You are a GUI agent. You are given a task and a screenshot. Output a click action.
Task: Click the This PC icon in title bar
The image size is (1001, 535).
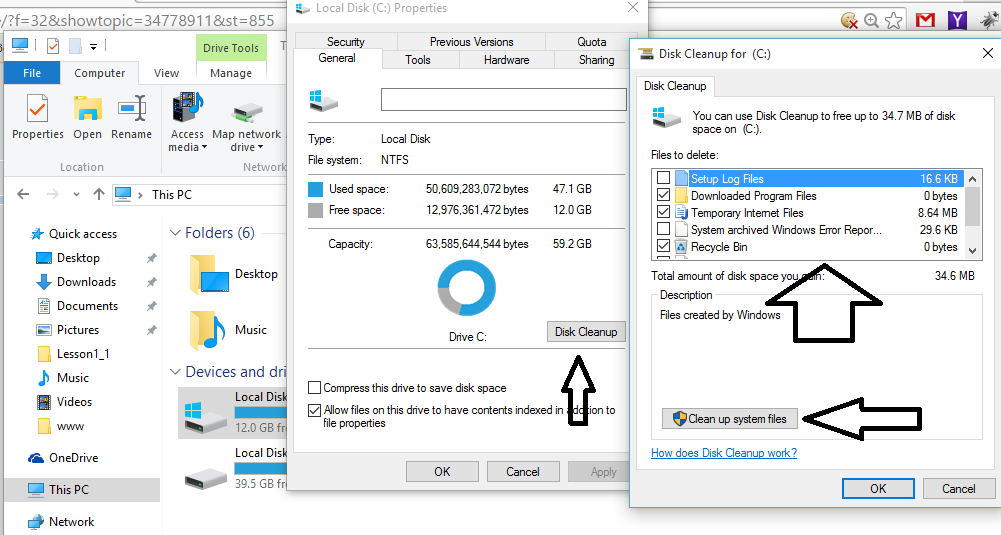click(x=20, y=46)
